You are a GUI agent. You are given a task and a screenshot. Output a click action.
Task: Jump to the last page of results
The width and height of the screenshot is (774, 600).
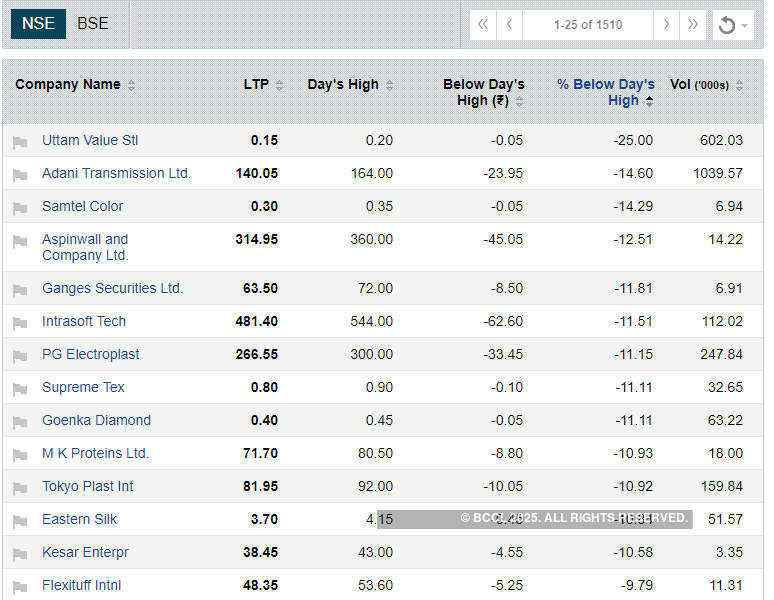pyautogui.click(x=693, y=25)
